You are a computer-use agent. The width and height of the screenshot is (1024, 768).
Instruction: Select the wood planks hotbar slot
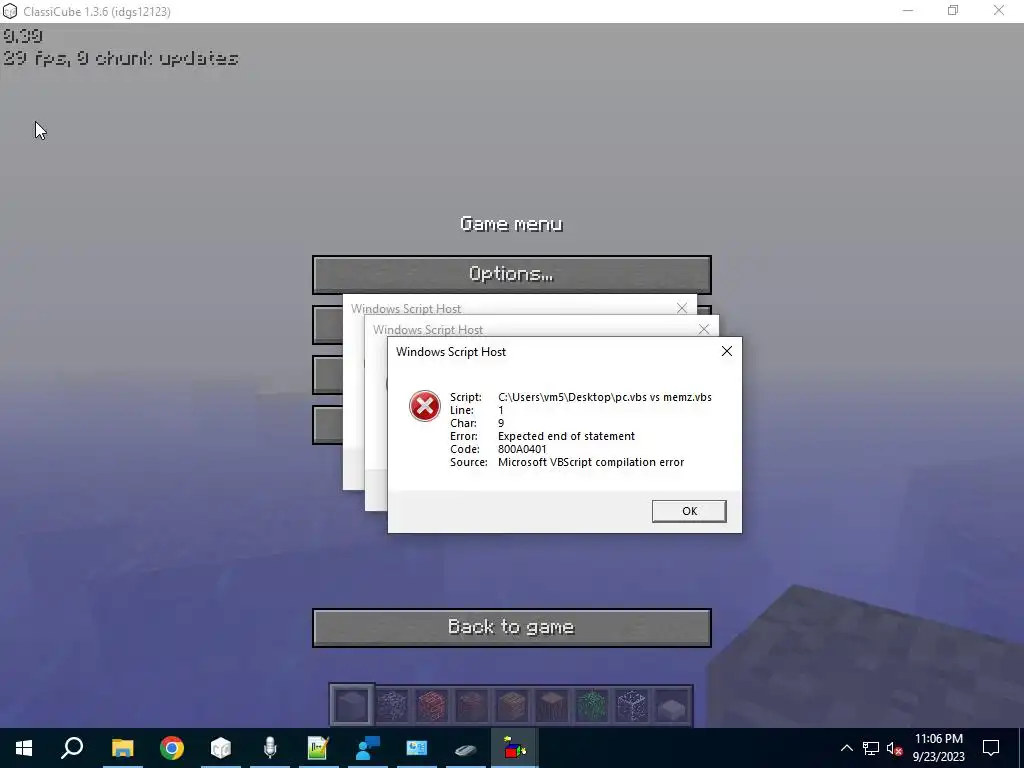(511, 705)
